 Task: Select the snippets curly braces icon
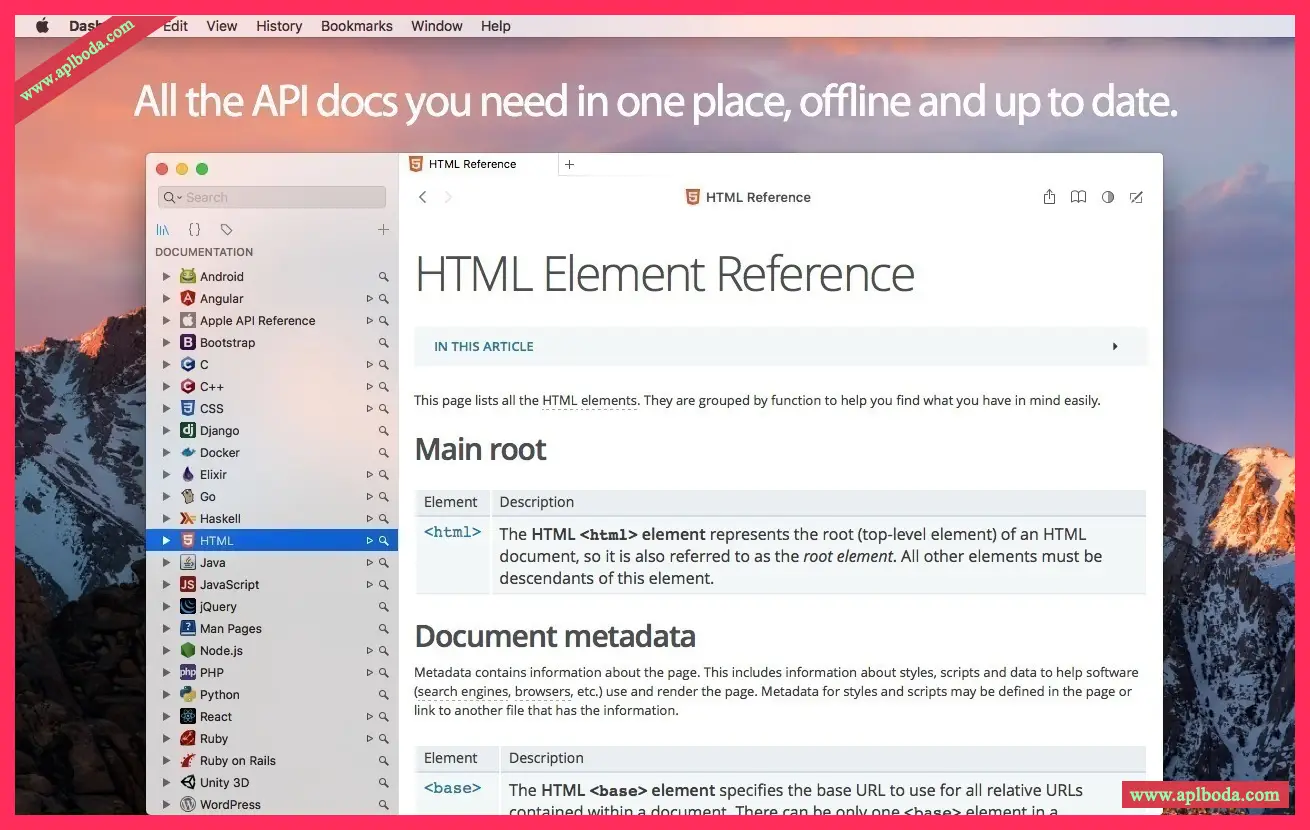click(194, 230)
